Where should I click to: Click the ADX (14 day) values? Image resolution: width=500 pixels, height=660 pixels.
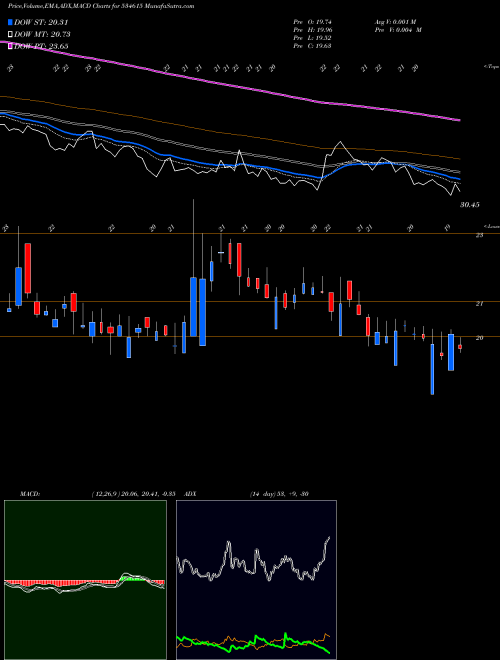(279, 494)
